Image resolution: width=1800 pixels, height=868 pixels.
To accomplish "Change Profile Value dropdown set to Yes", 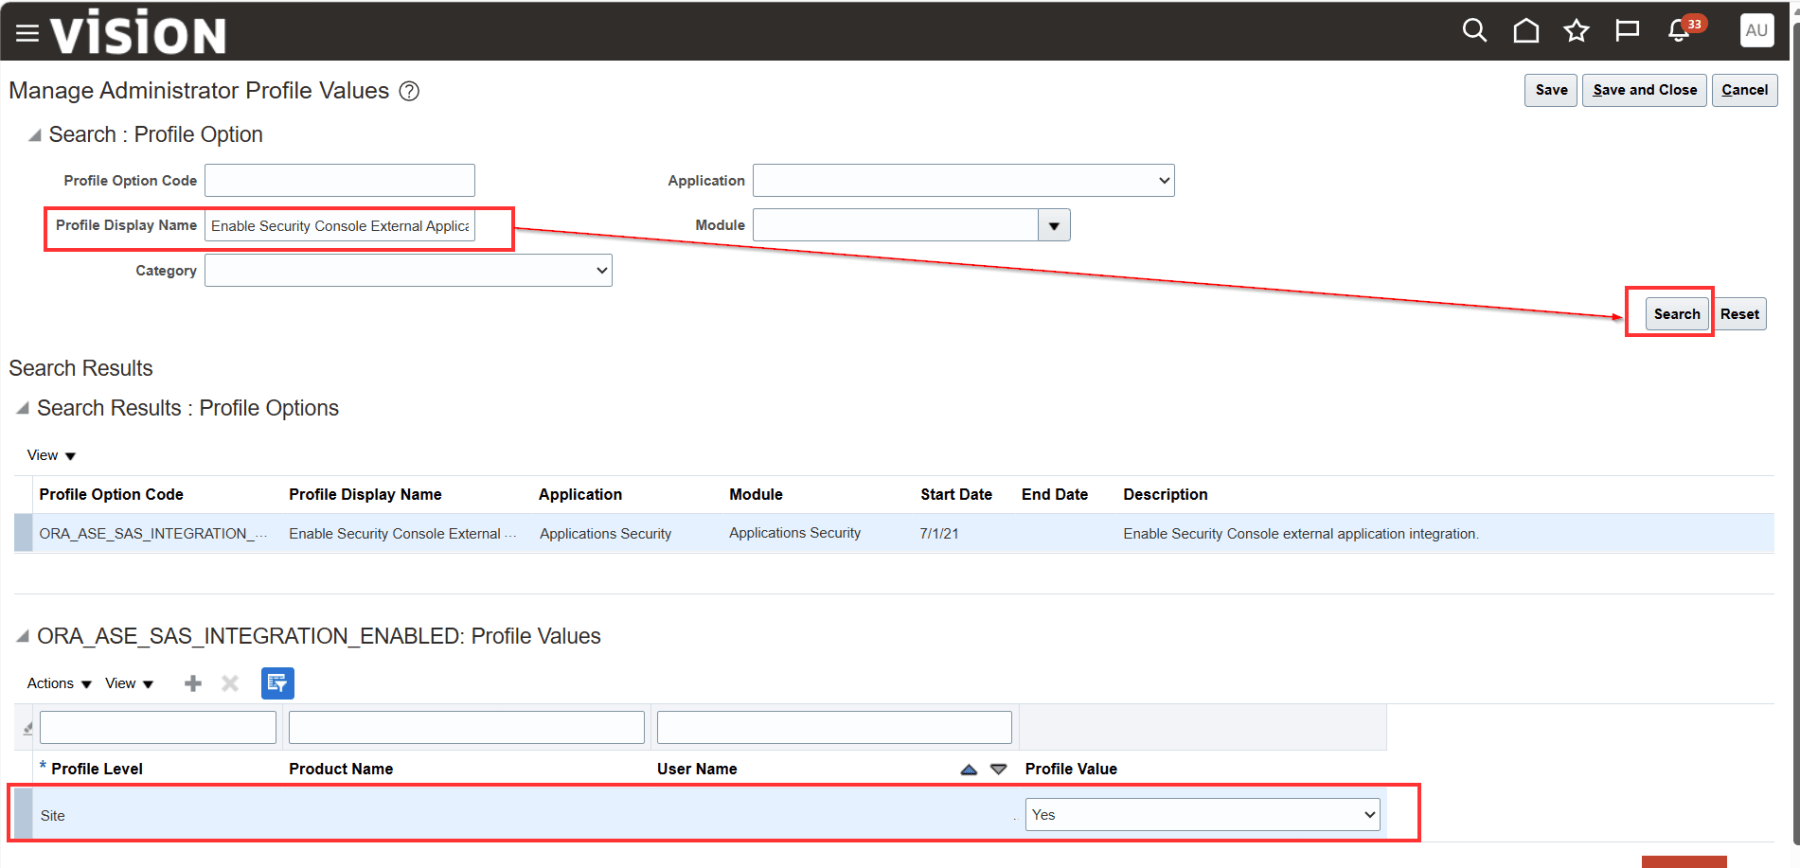I will coord(1202,815).
